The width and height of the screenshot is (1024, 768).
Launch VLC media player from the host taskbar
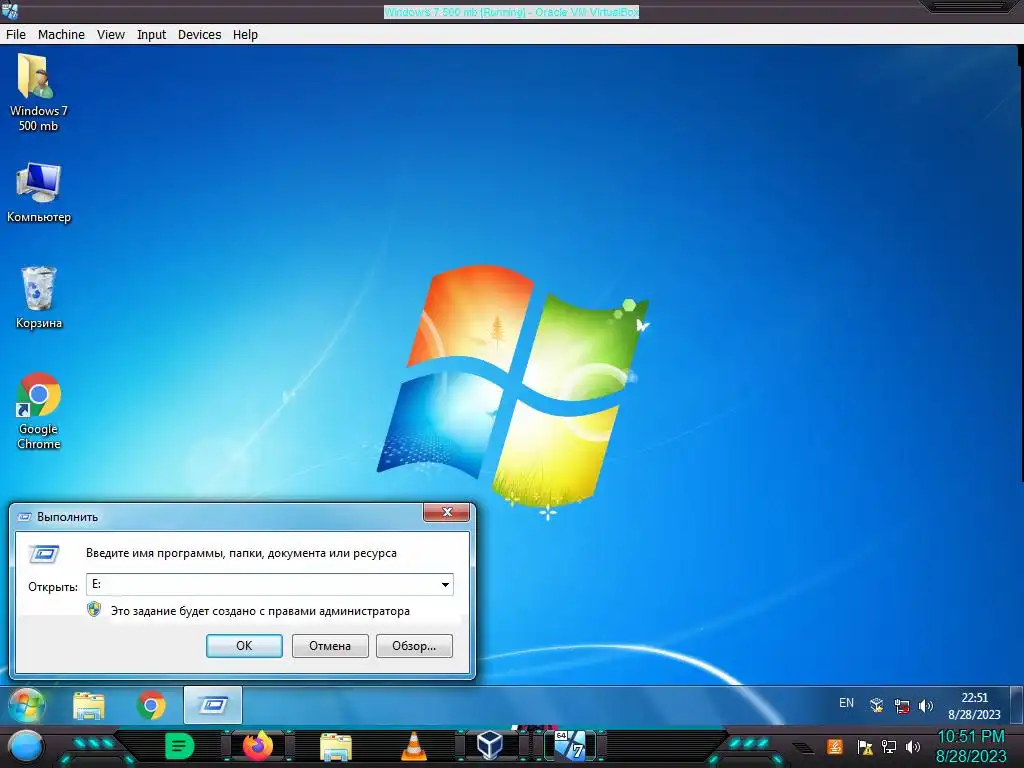click(x=413, y=746)
